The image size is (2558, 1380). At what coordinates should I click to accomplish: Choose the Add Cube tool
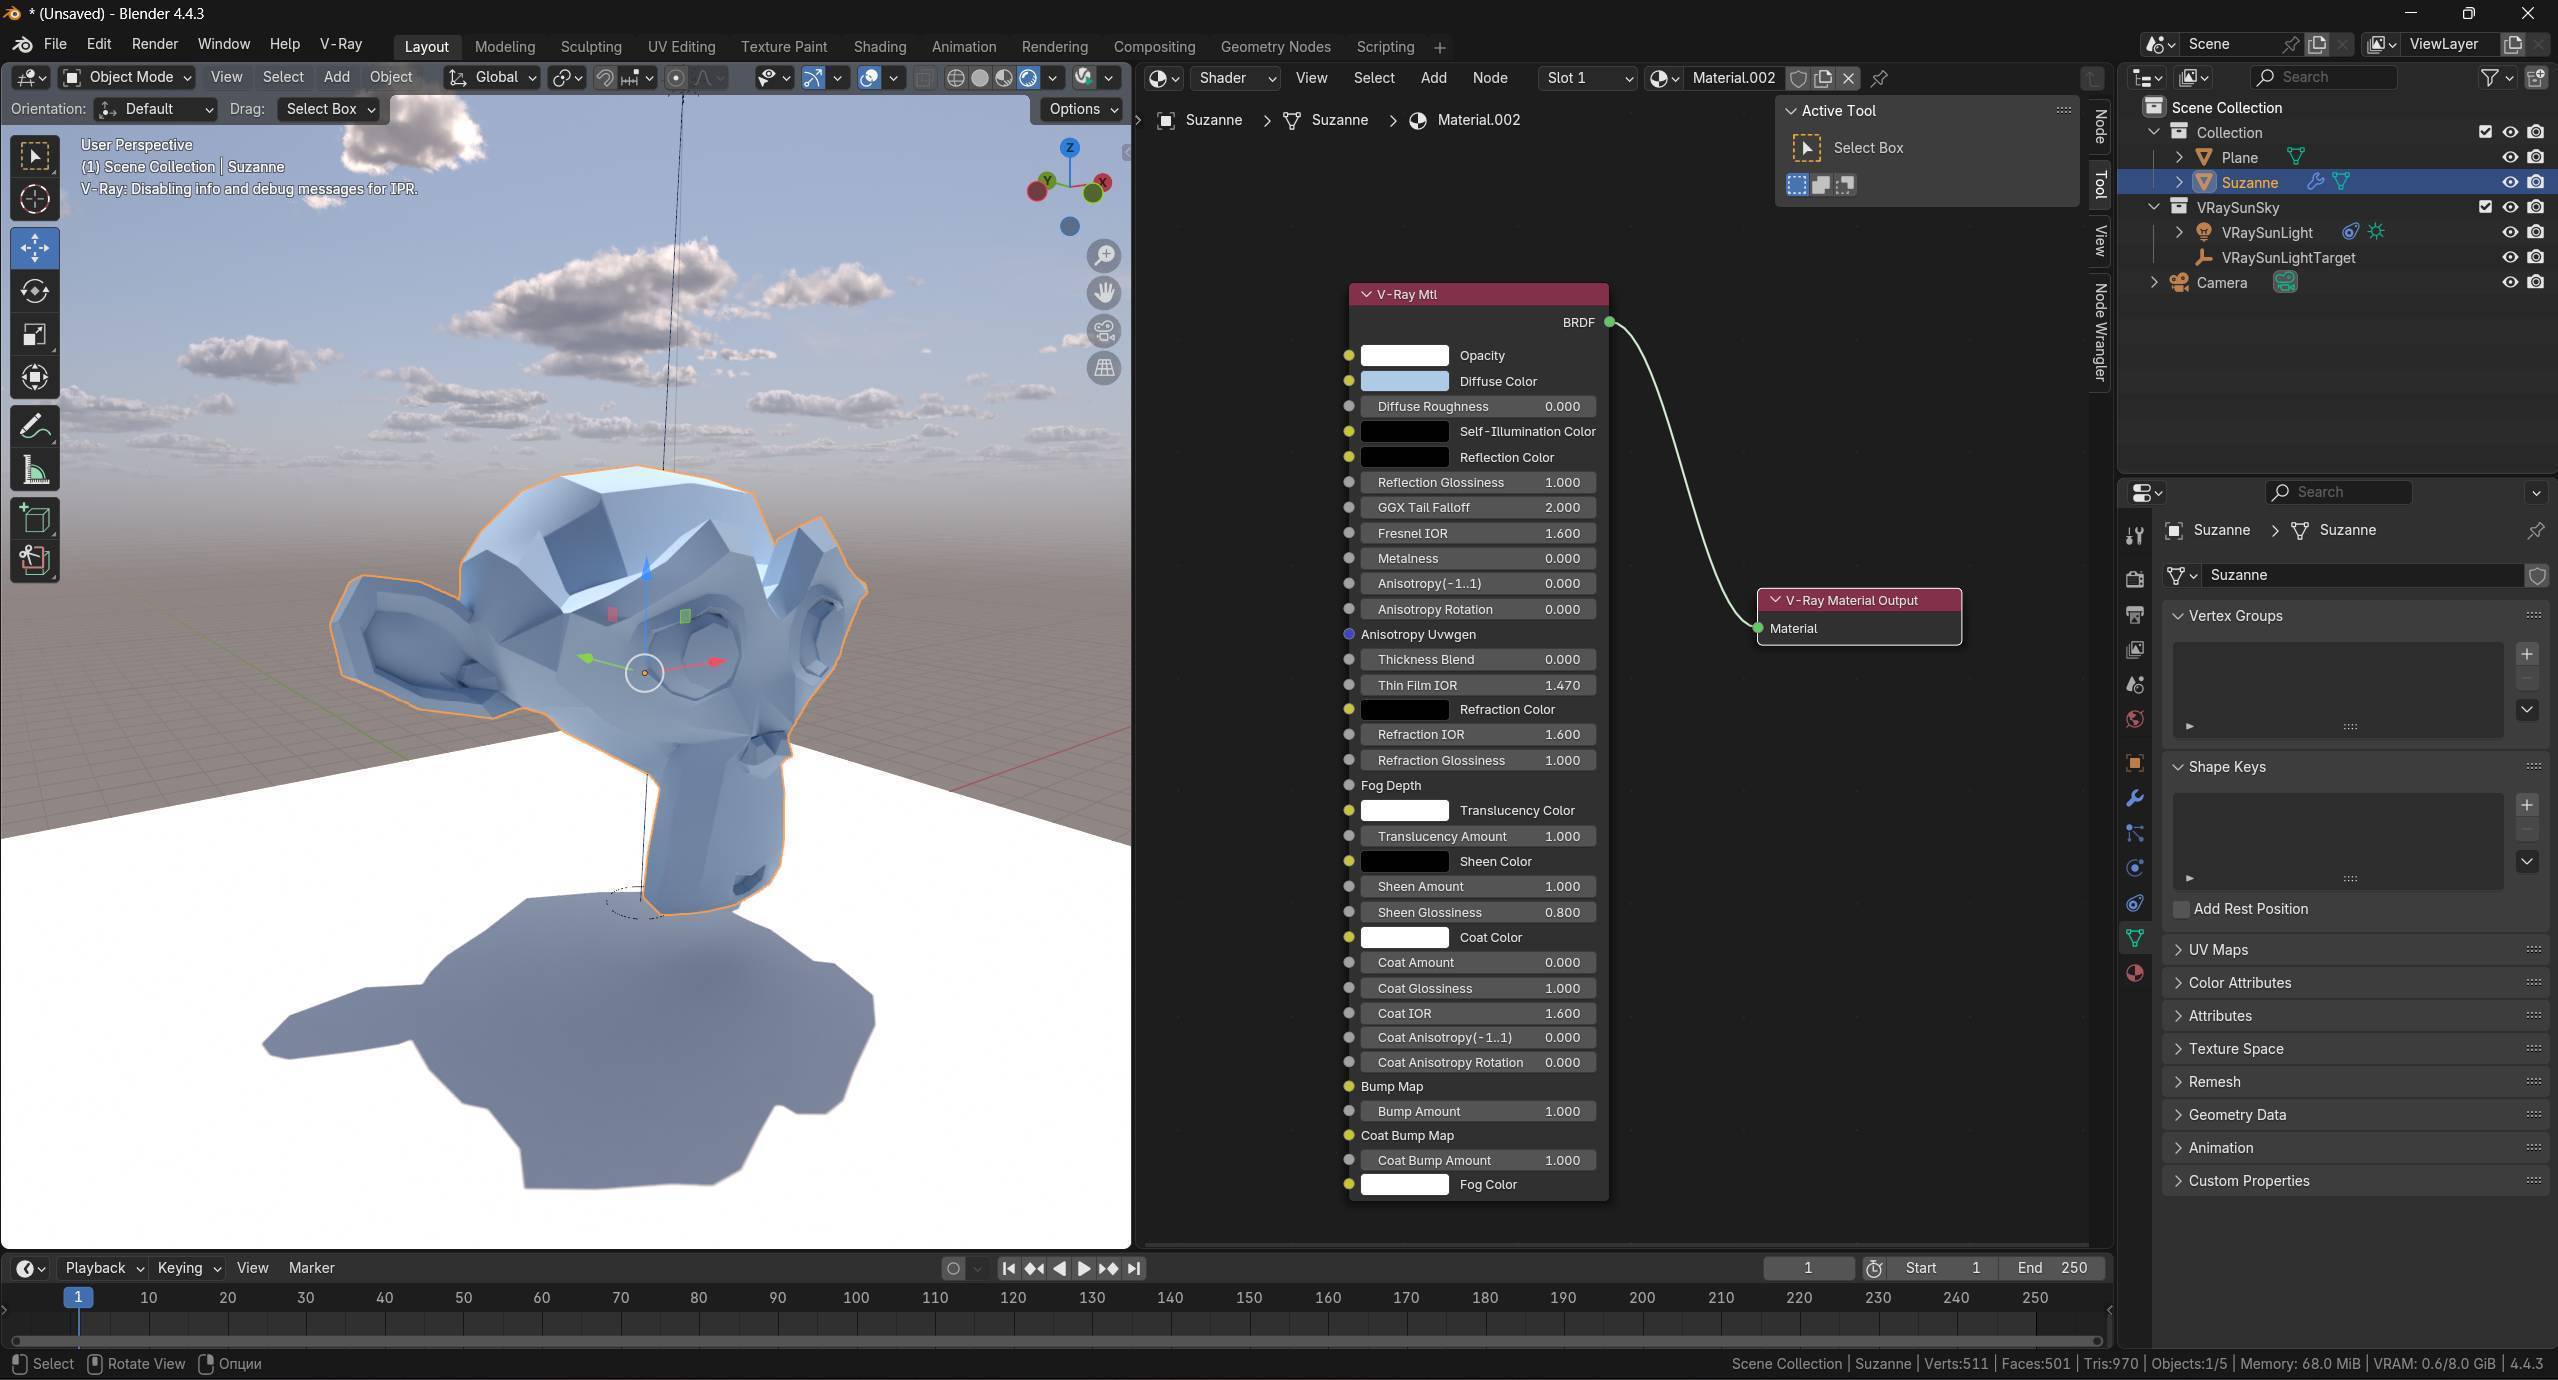pos(35,519)
